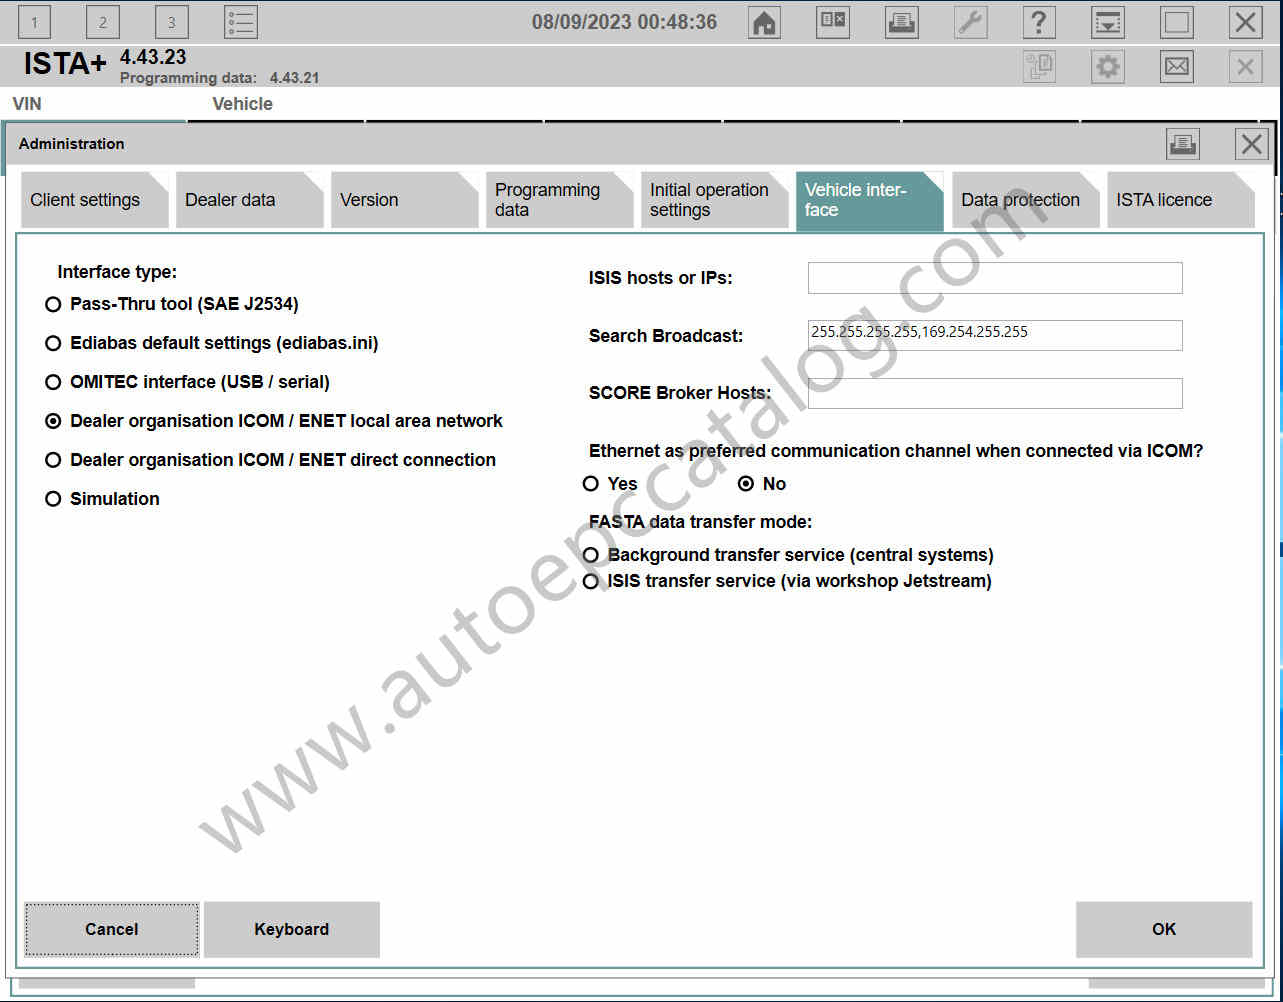
Task: Click the 'FASTA data transfer mode:' label
Action: [700, 522]
